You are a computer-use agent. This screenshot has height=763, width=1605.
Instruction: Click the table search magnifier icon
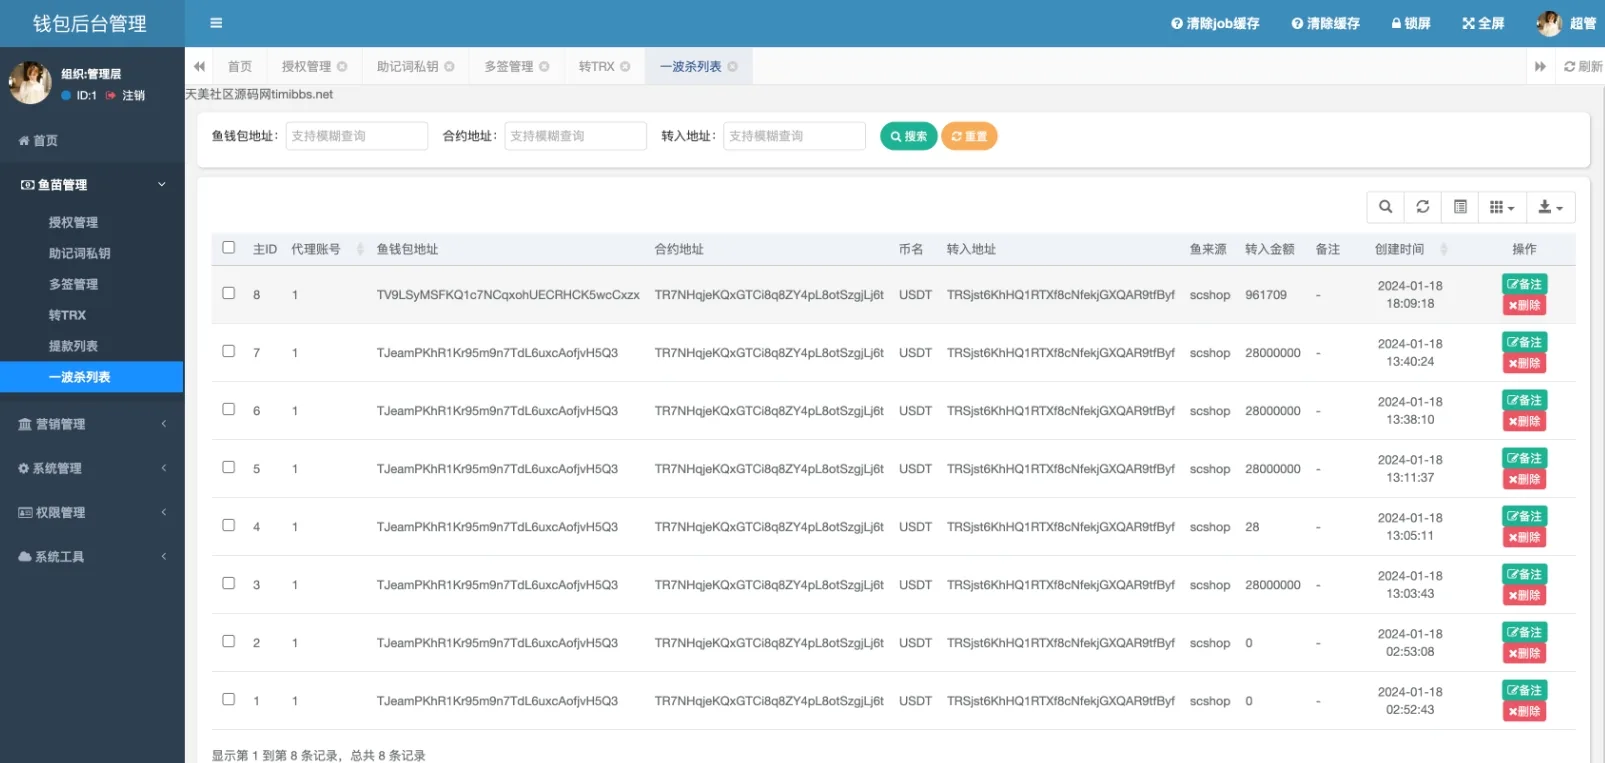click(x=1385, y=207)
